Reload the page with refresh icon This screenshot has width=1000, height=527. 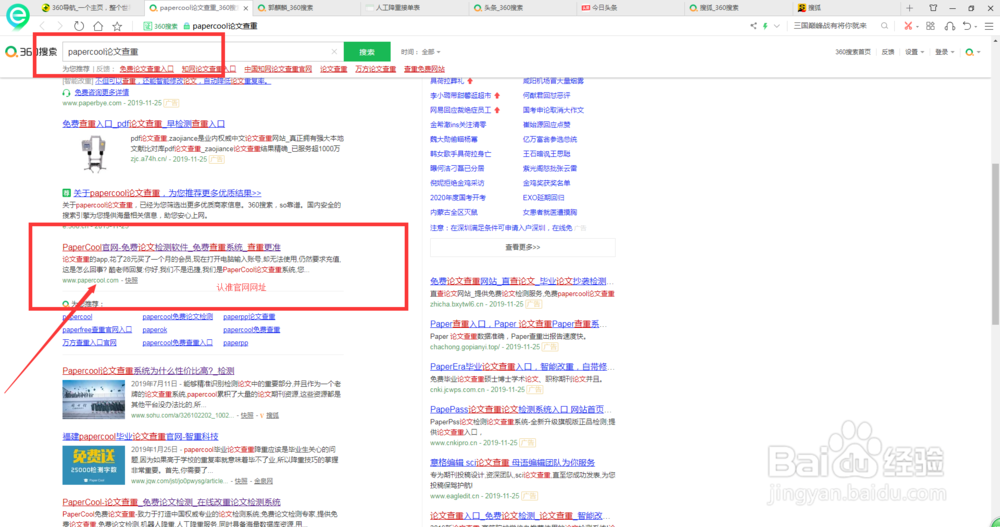click(78, 26)
